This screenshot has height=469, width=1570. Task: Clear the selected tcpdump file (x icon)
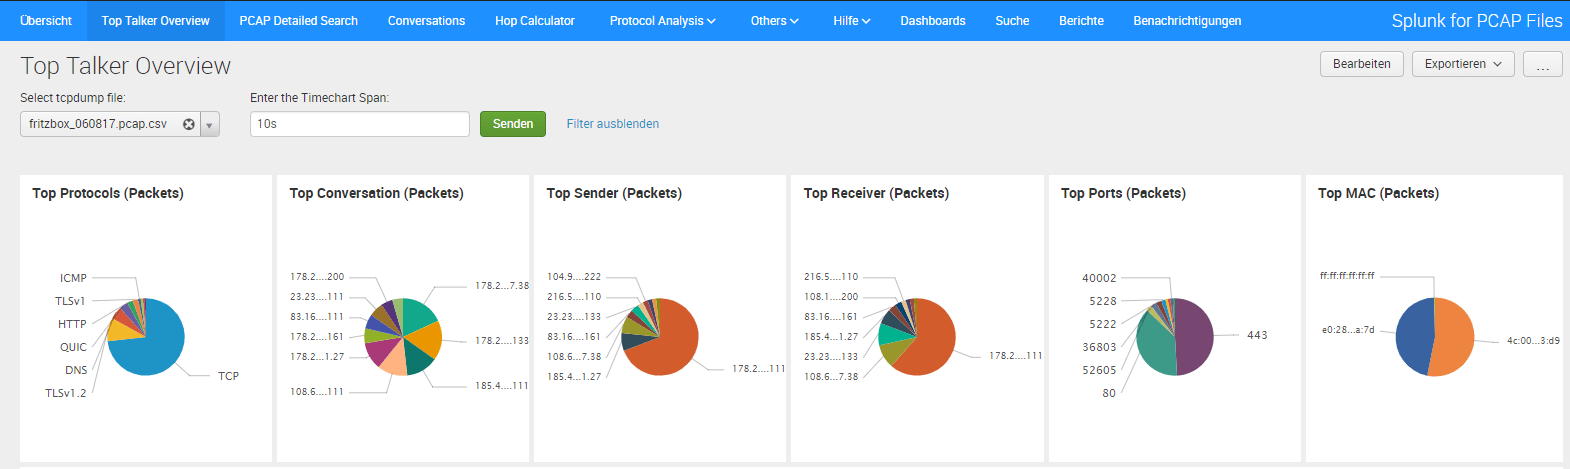188,124
